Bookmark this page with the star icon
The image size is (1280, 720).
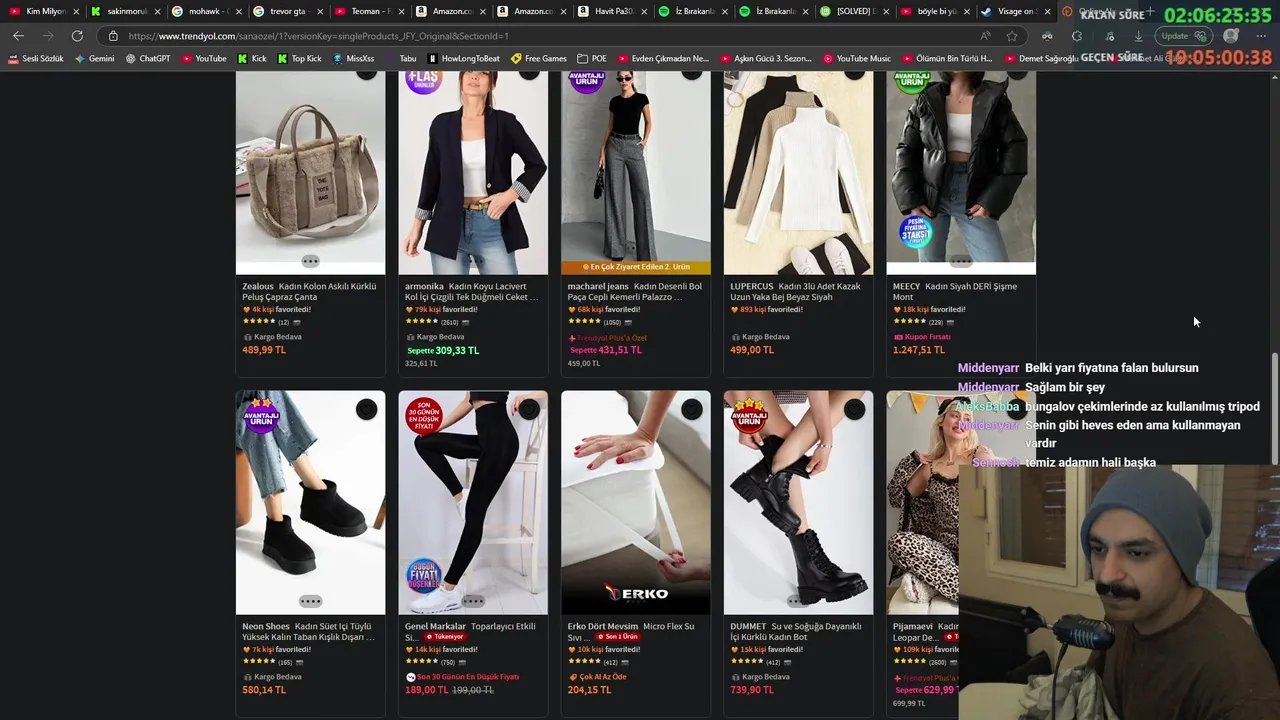click(1012, 36)
